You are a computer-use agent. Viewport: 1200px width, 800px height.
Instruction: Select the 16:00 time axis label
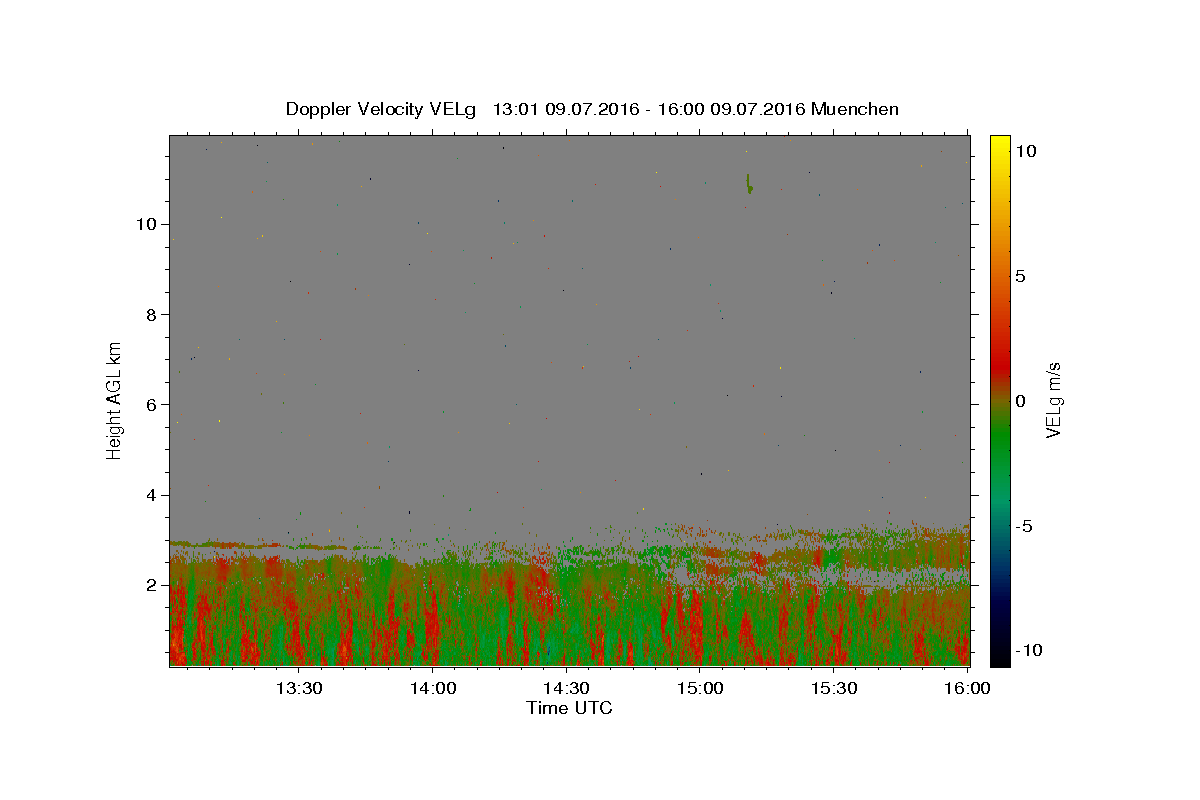click(x=967, y=688)
